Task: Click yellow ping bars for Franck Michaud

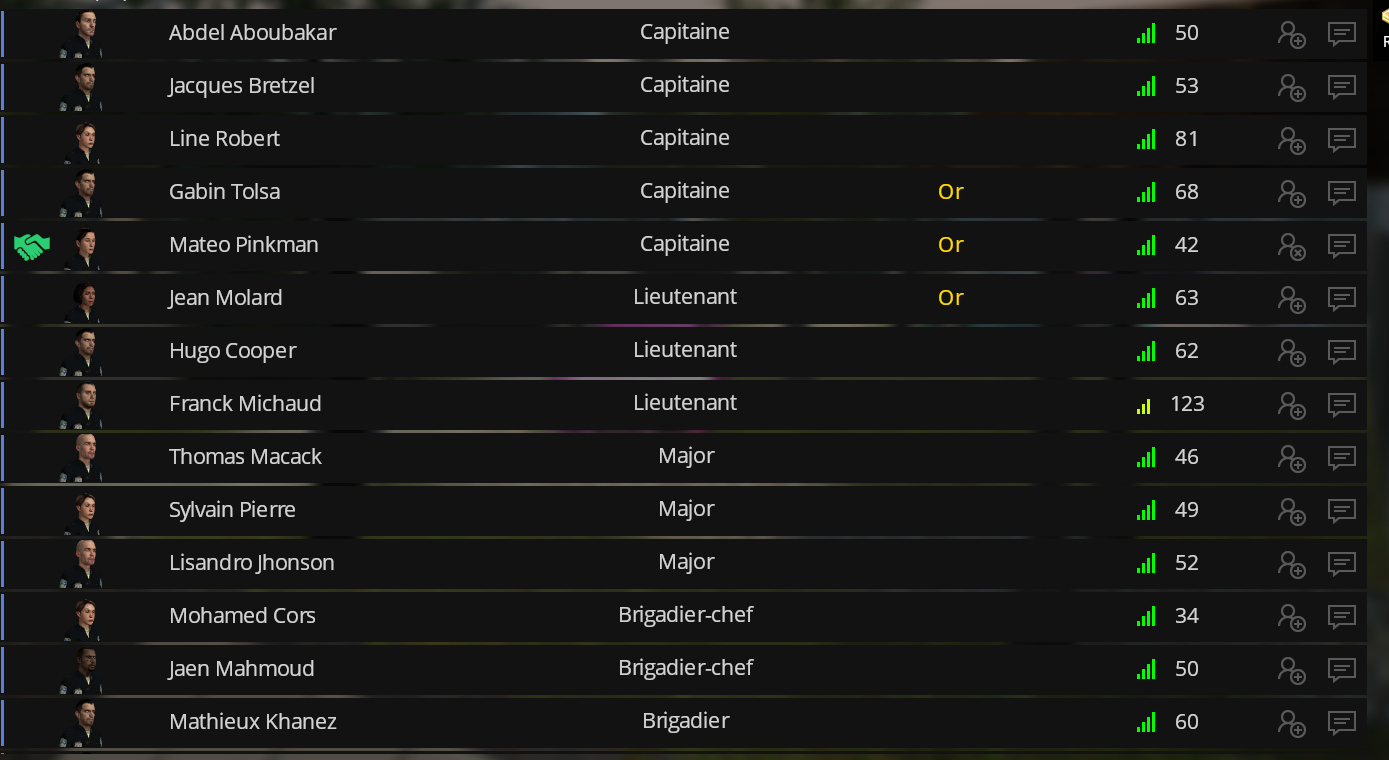Action: point(1144,406)
